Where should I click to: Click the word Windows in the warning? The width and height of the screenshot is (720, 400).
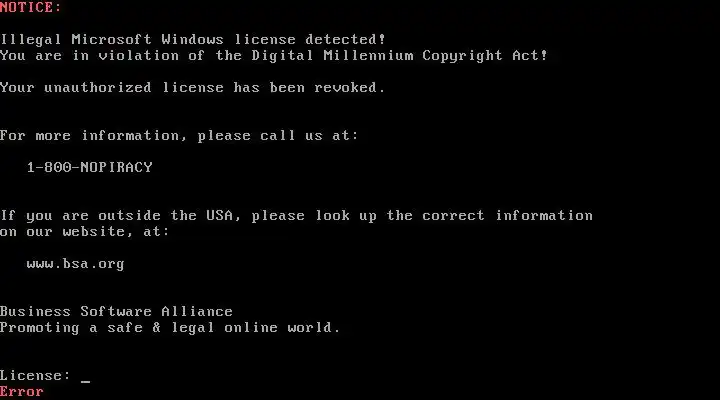(x=192, y=39)
